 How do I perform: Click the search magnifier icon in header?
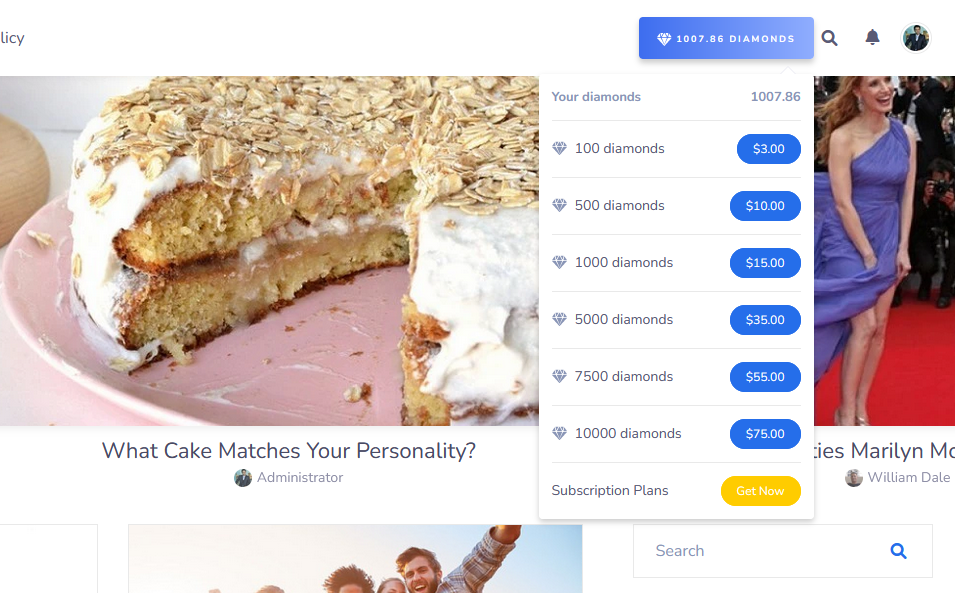829,38
